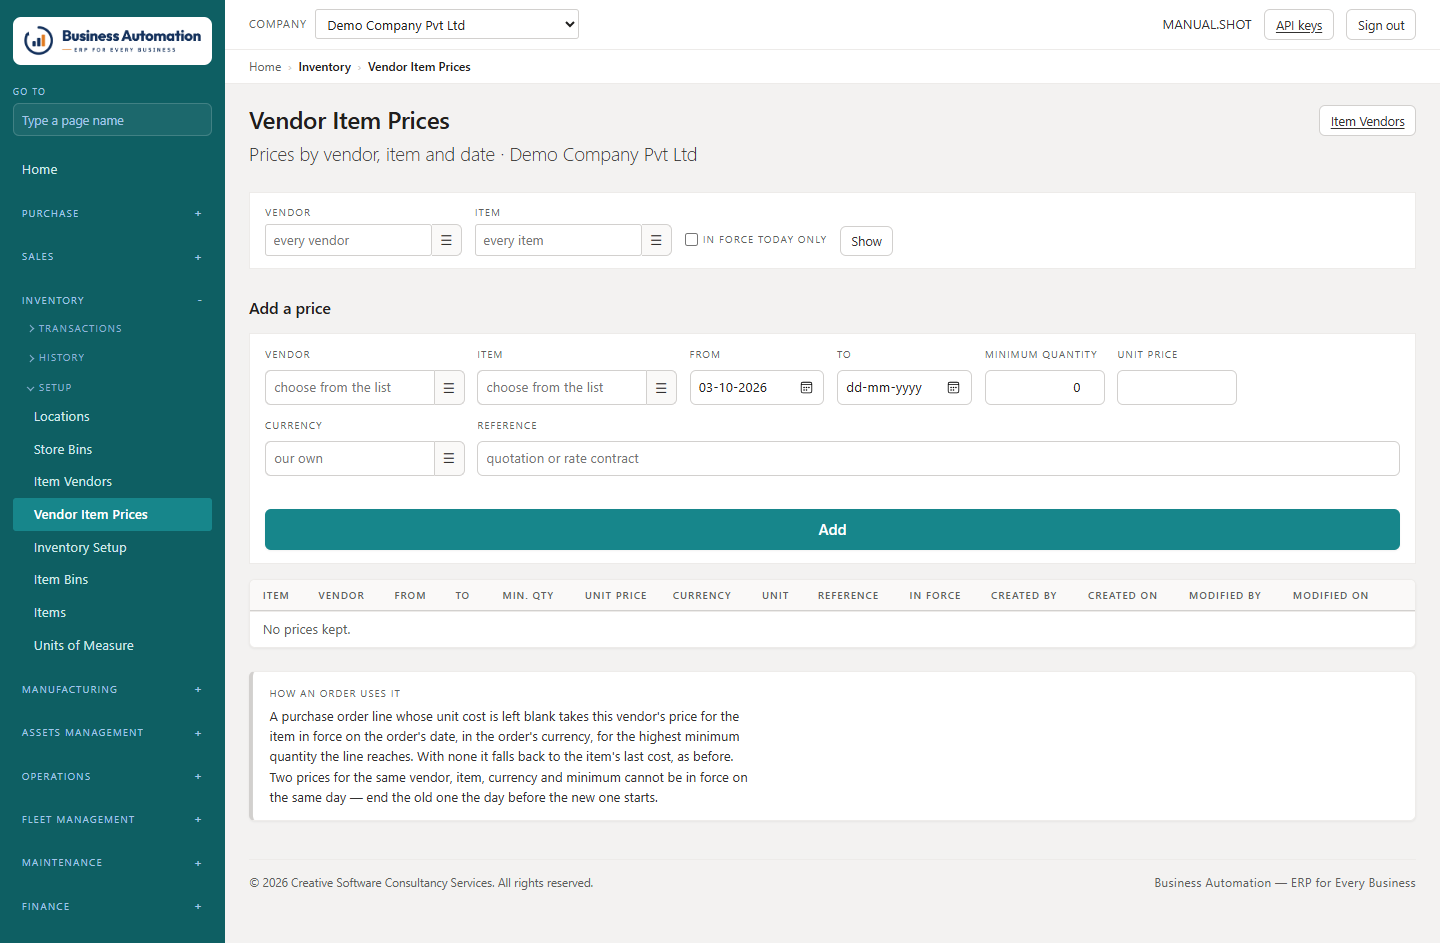Open the Company dropdown

click(447, 25)
